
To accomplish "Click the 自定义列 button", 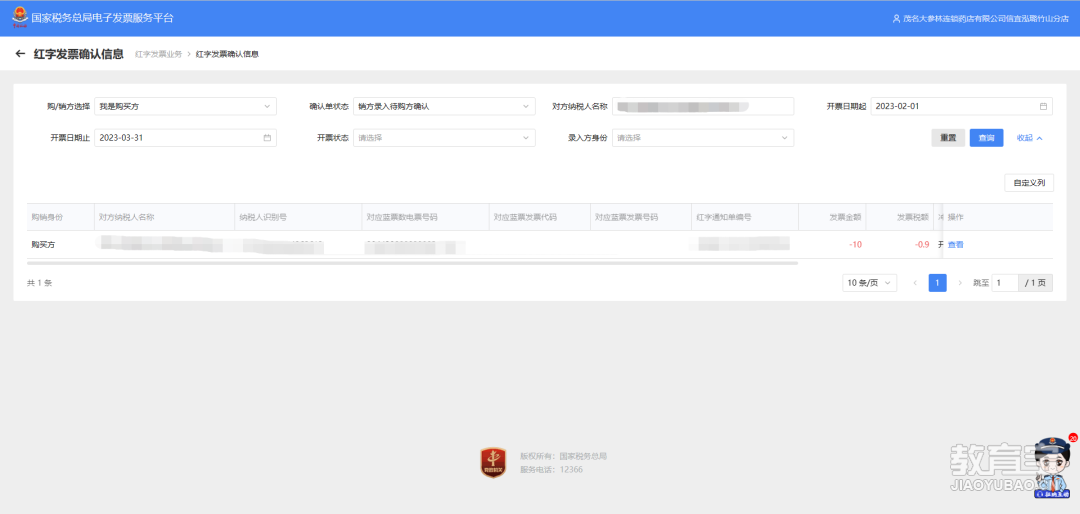I will (x=1029, y=183).
